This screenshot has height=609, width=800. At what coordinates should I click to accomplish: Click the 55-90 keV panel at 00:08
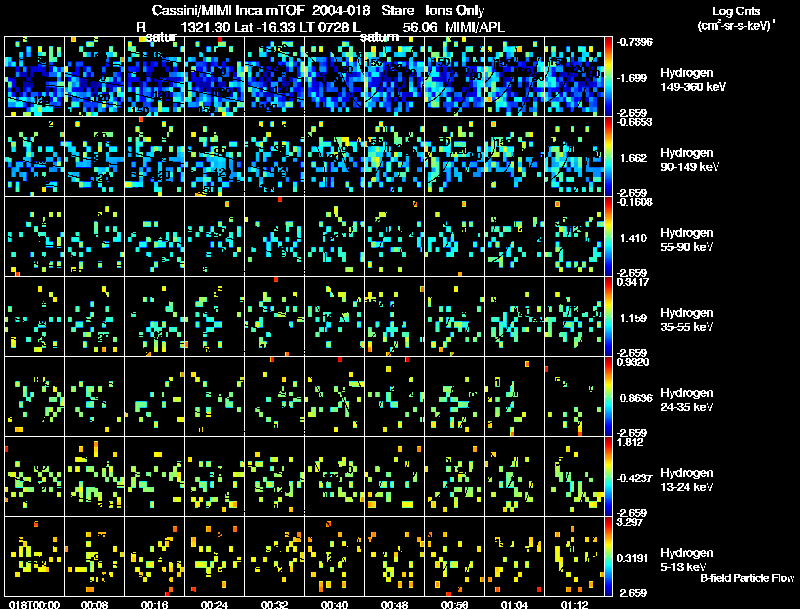click(x=94, y=237)
